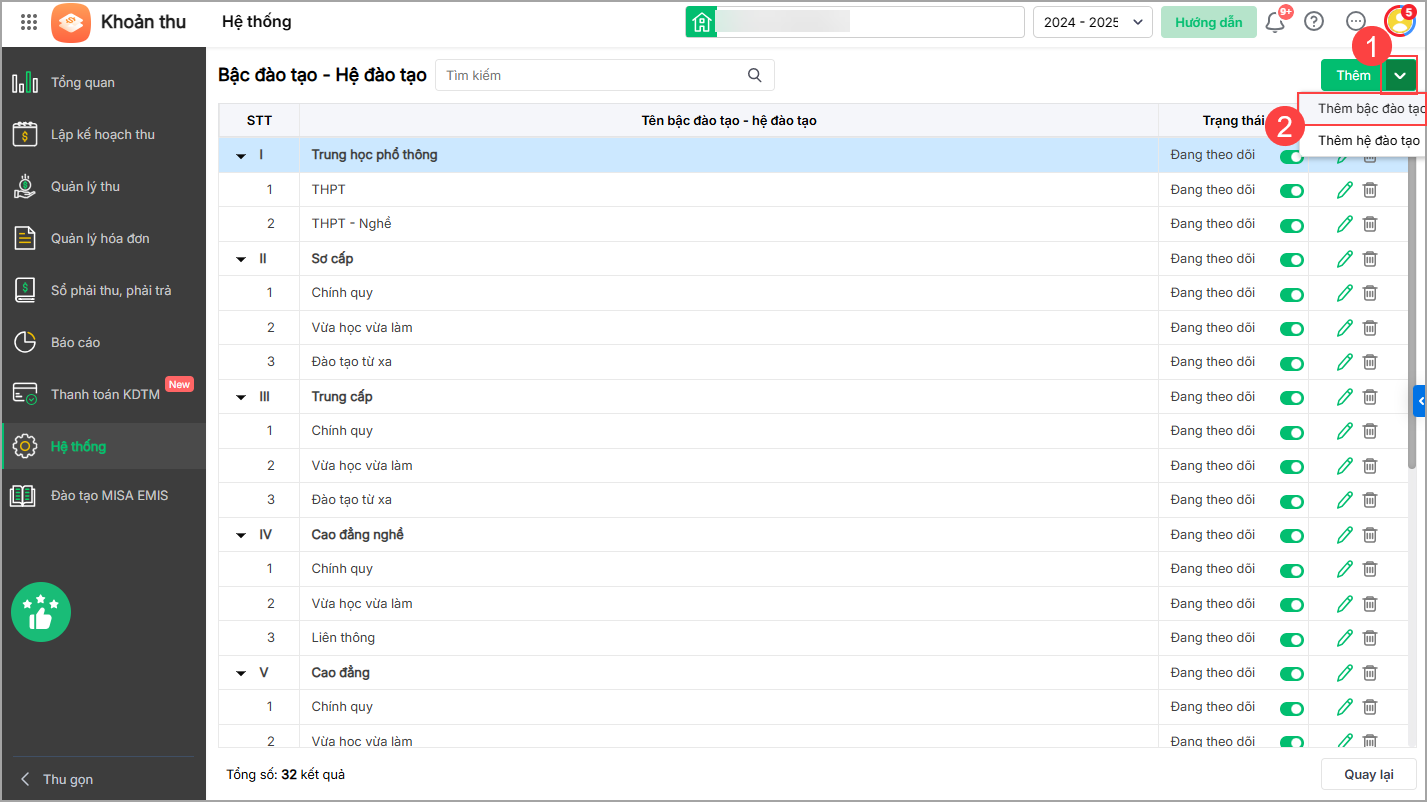This screenshot has height=802, width=1427.
Task: Click the help question mark icon
Action: [1314, 22]
